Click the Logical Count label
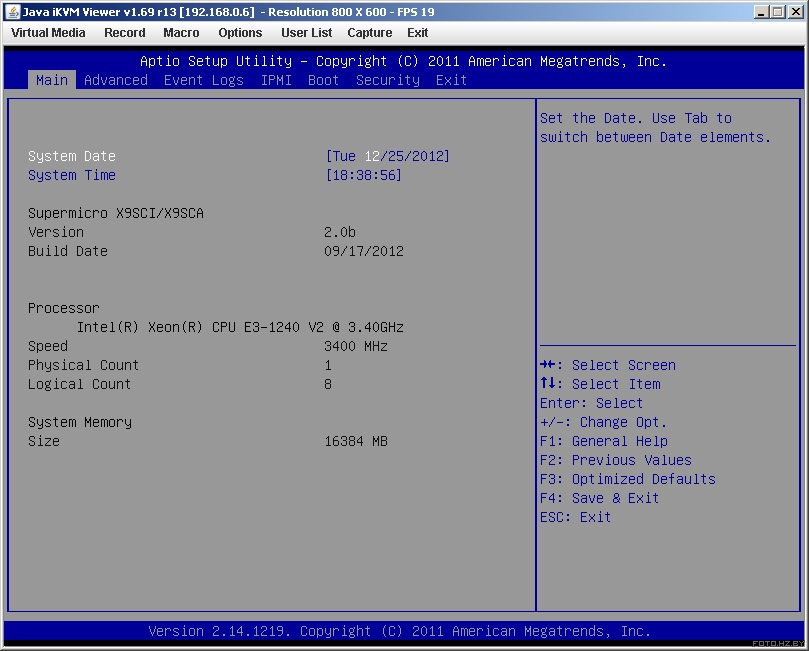Image resolution: width=809 pixels, height=651 pixels. pyautogui.click(x=79, y=384)
